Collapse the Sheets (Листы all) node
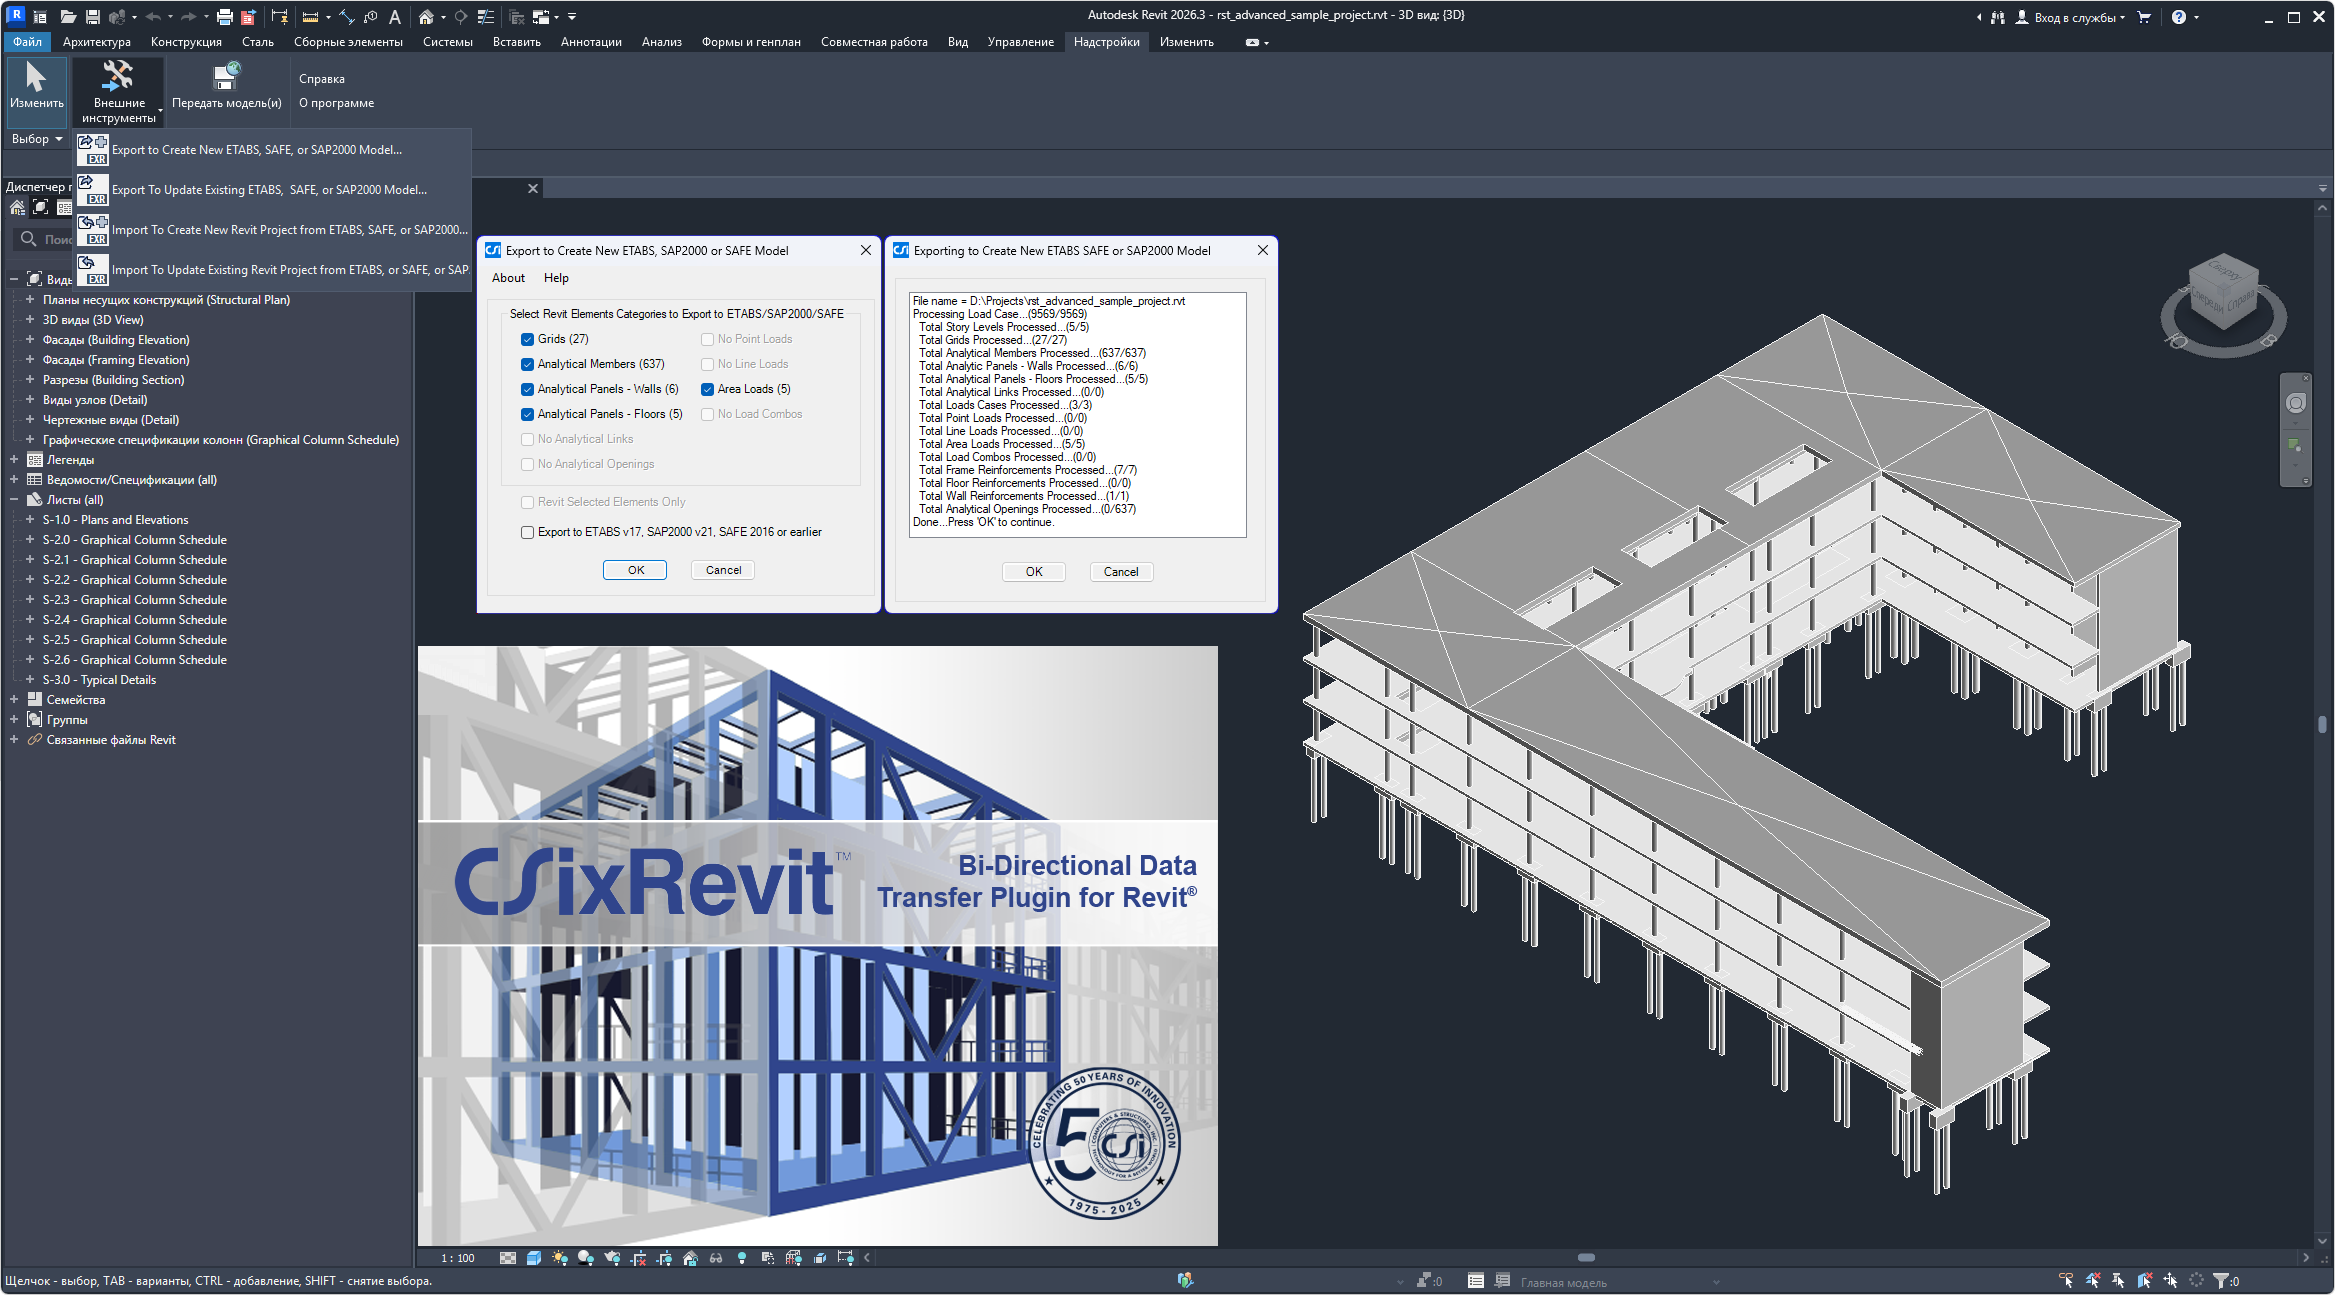Viewport: 2335px width, 1295px height. click(x=14, y=500)
